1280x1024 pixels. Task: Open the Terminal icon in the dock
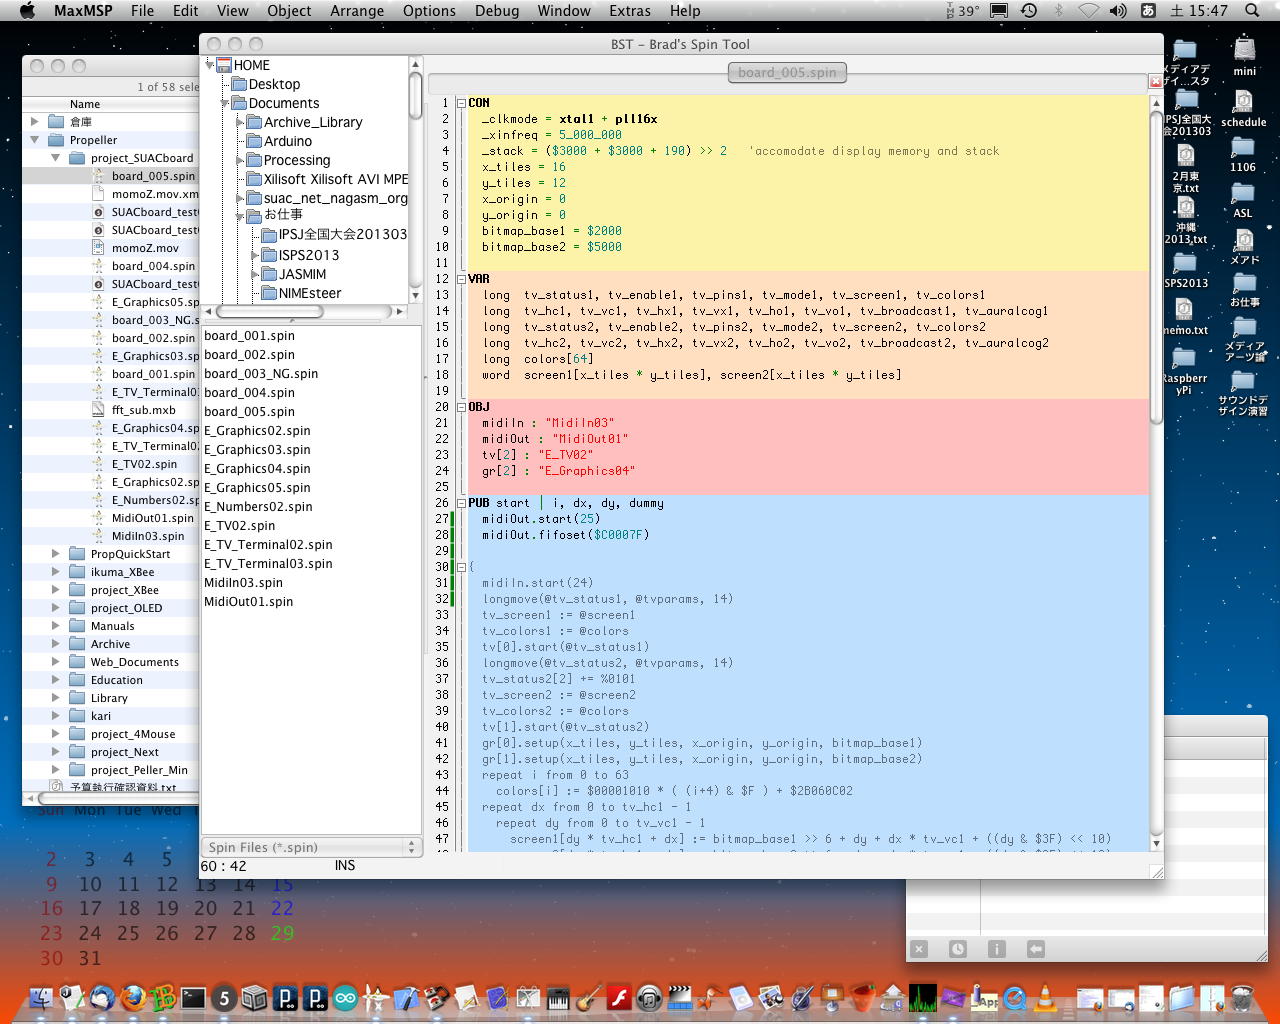(193, 998)
